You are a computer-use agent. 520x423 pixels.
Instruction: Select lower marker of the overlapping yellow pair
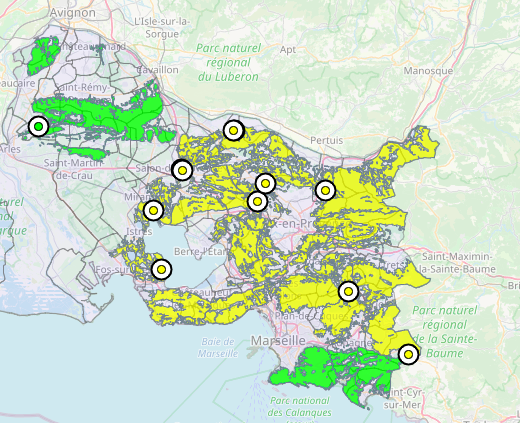pos(257,201)
